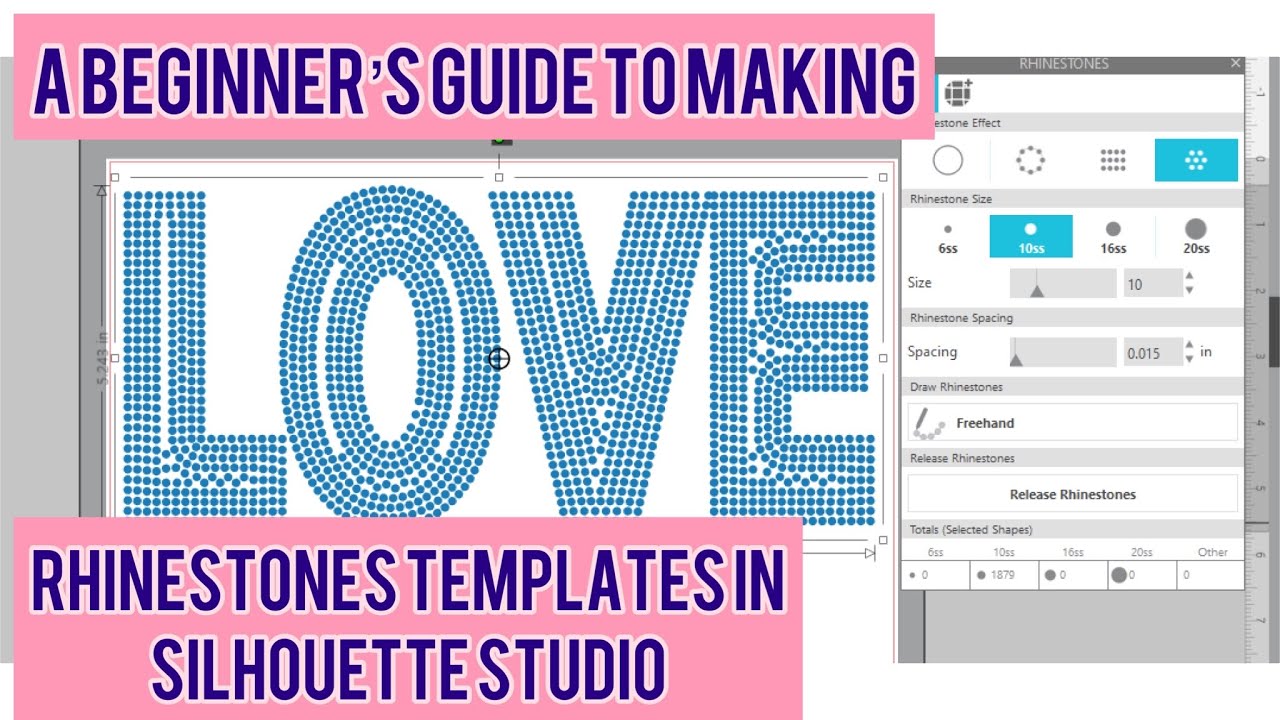The image size is (1280, 720).
Task: Click the 20ss total count cell
Action: click(x=1142, y=575)
